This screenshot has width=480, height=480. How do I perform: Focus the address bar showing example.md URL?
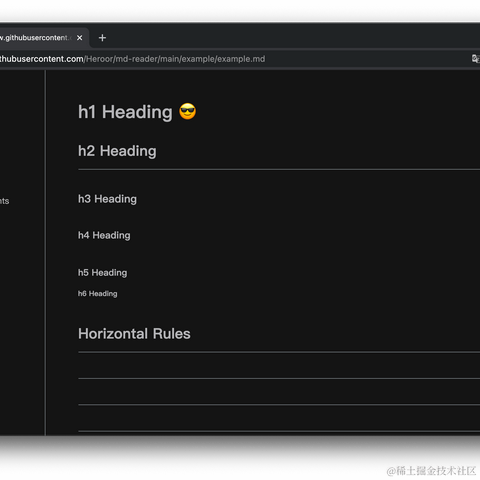click(x=233, y=59)
